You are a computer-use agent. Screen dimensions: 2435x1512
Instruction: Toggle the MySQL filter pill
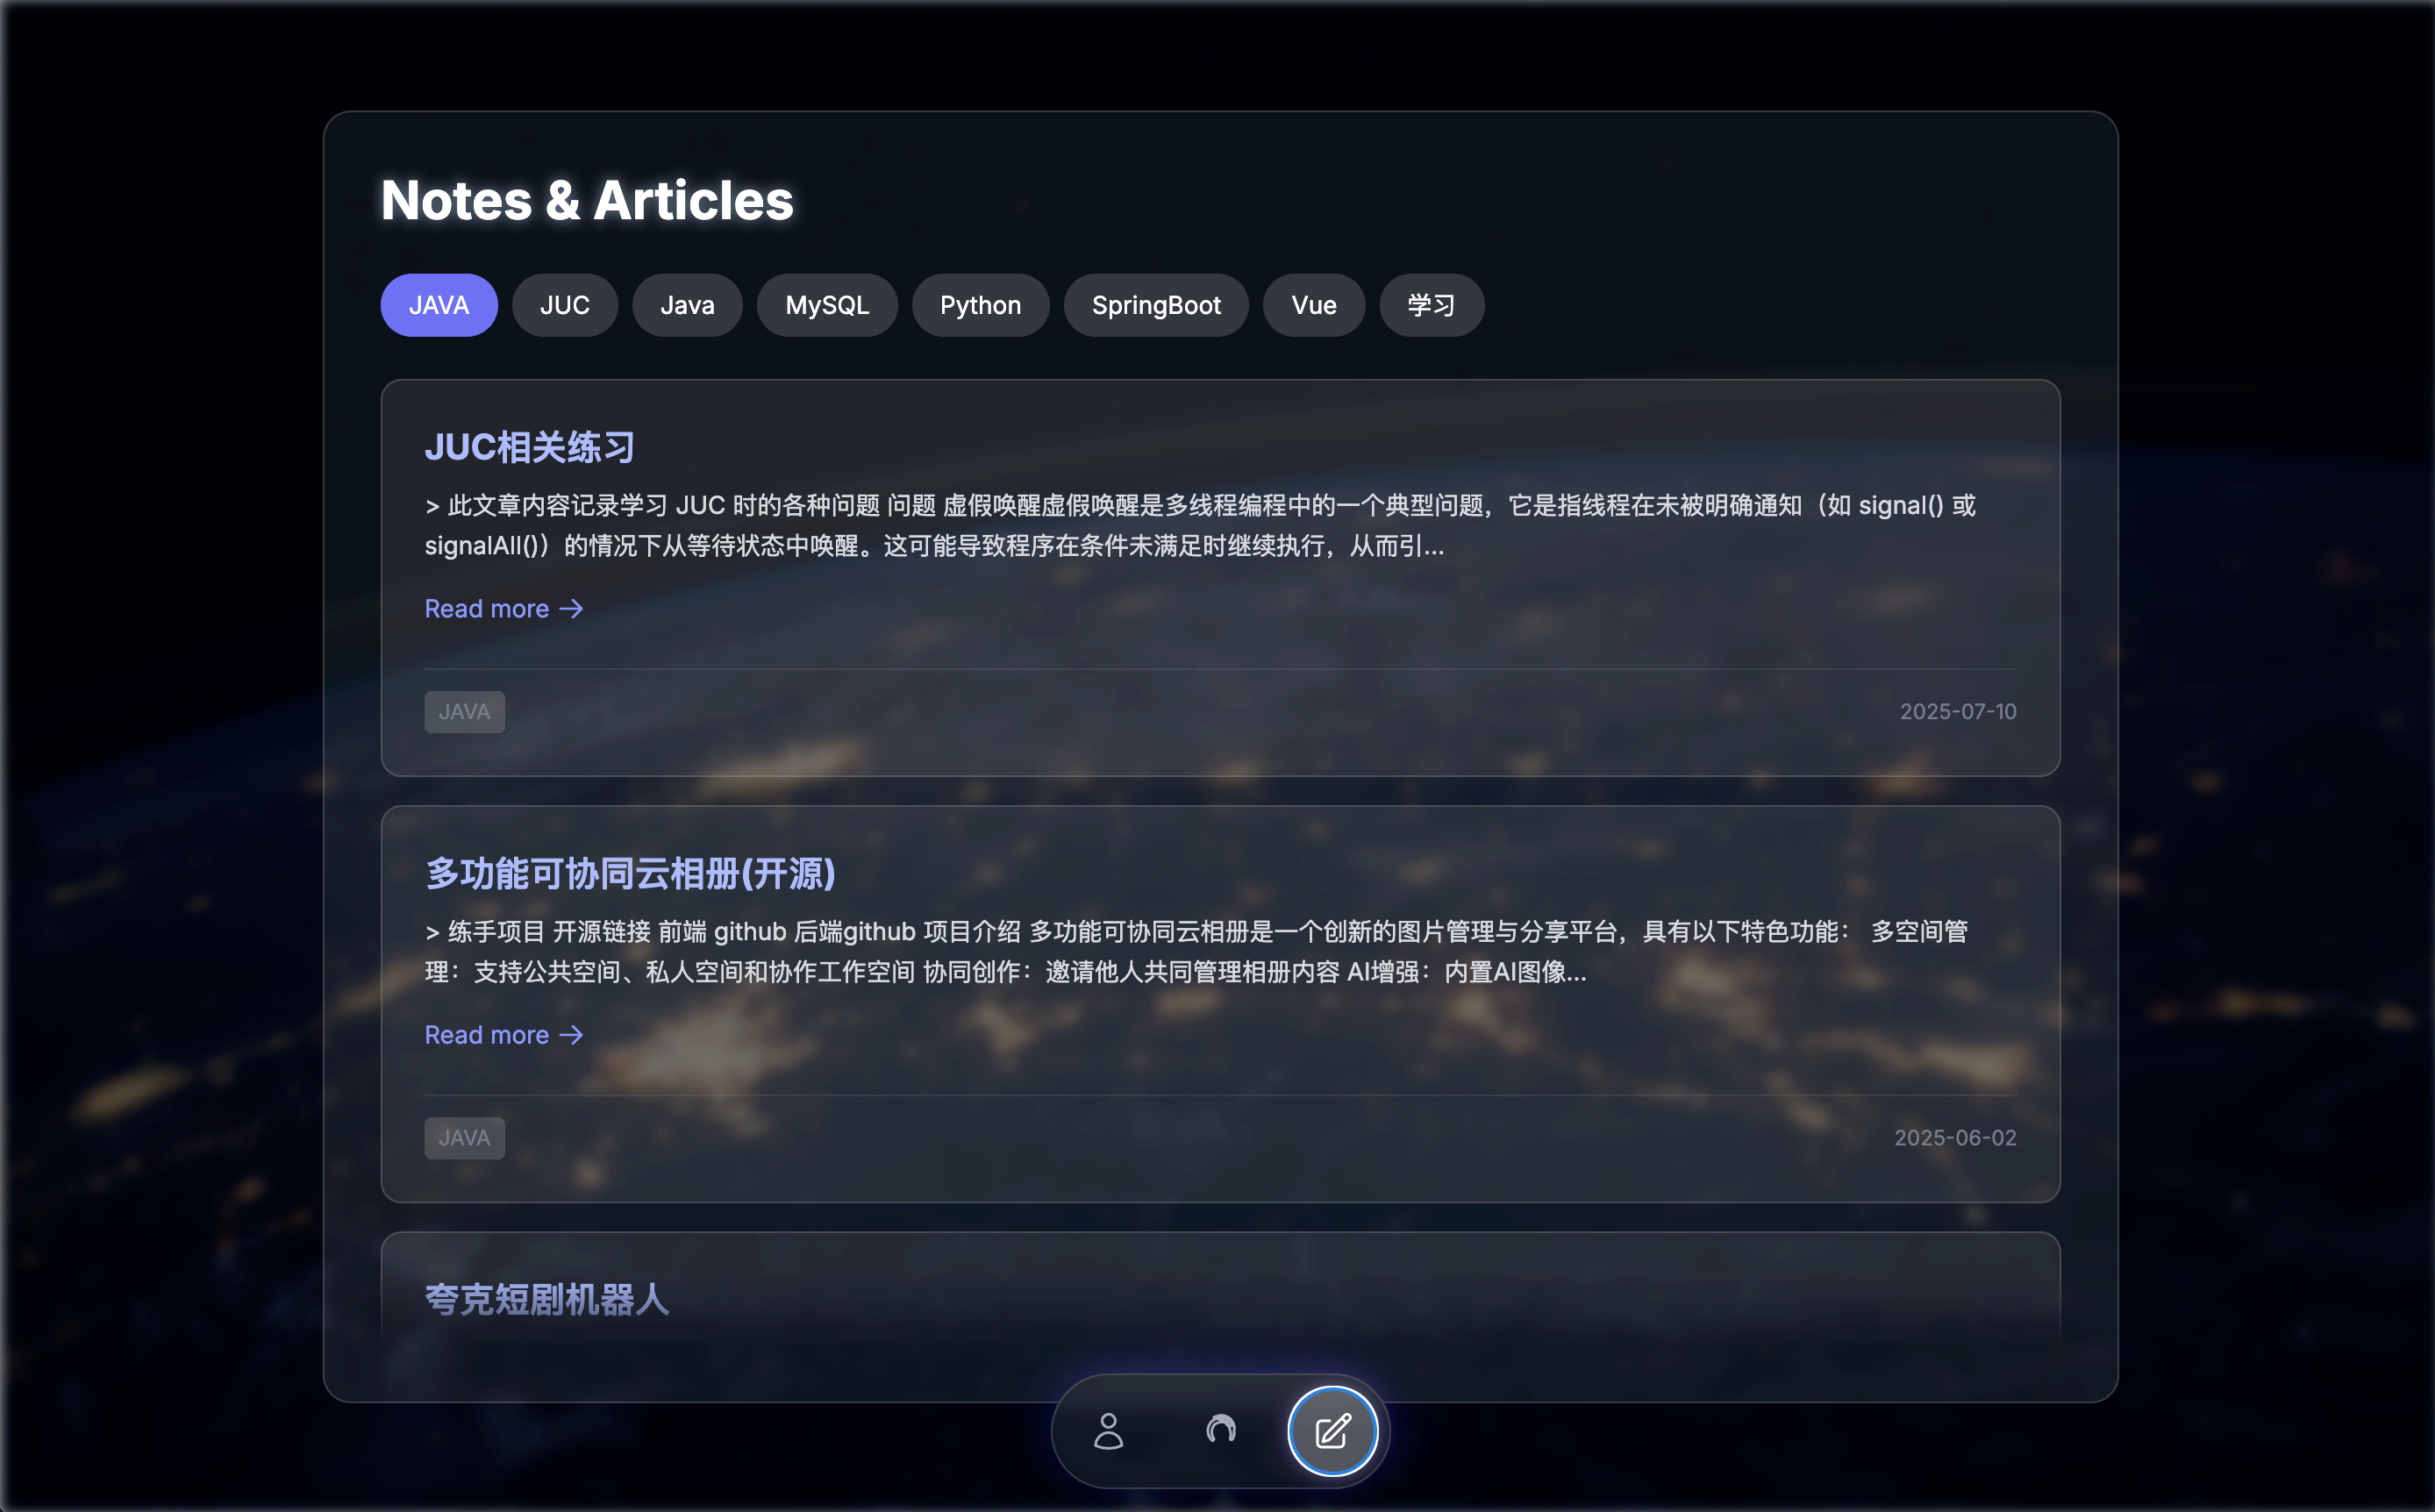pyautogui.click(x=826, y=305)
